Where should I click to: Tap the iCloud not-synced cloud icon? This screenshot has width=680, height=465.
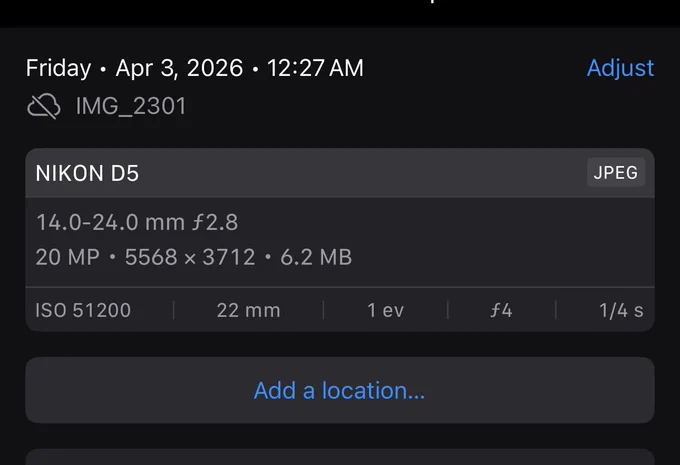click(x=44, y=106)
